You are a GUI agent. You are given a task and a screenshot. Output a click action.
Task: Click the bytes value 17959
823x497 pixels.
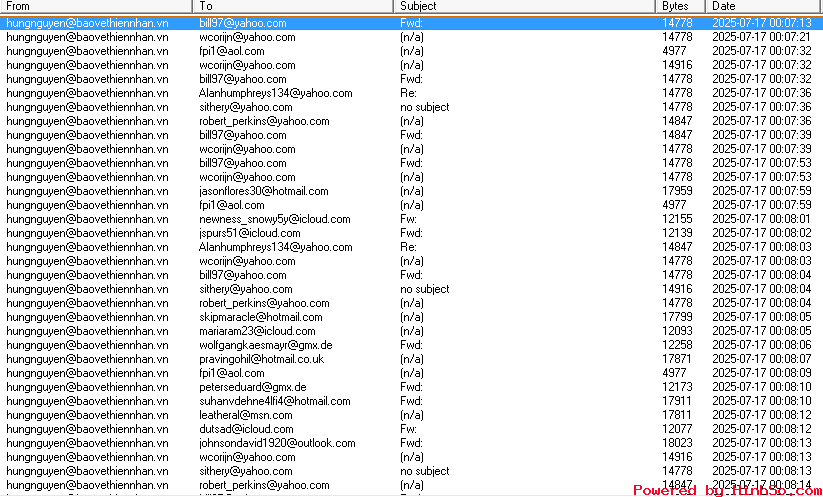[677, 191]
